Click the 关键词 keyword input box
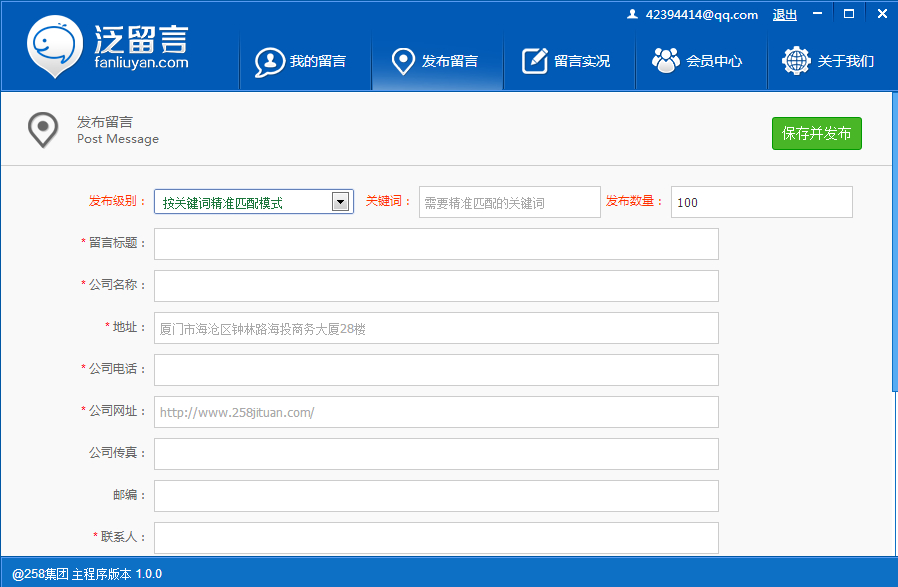The height and width of the screenshot is (587, 898). tap(510, 201)
